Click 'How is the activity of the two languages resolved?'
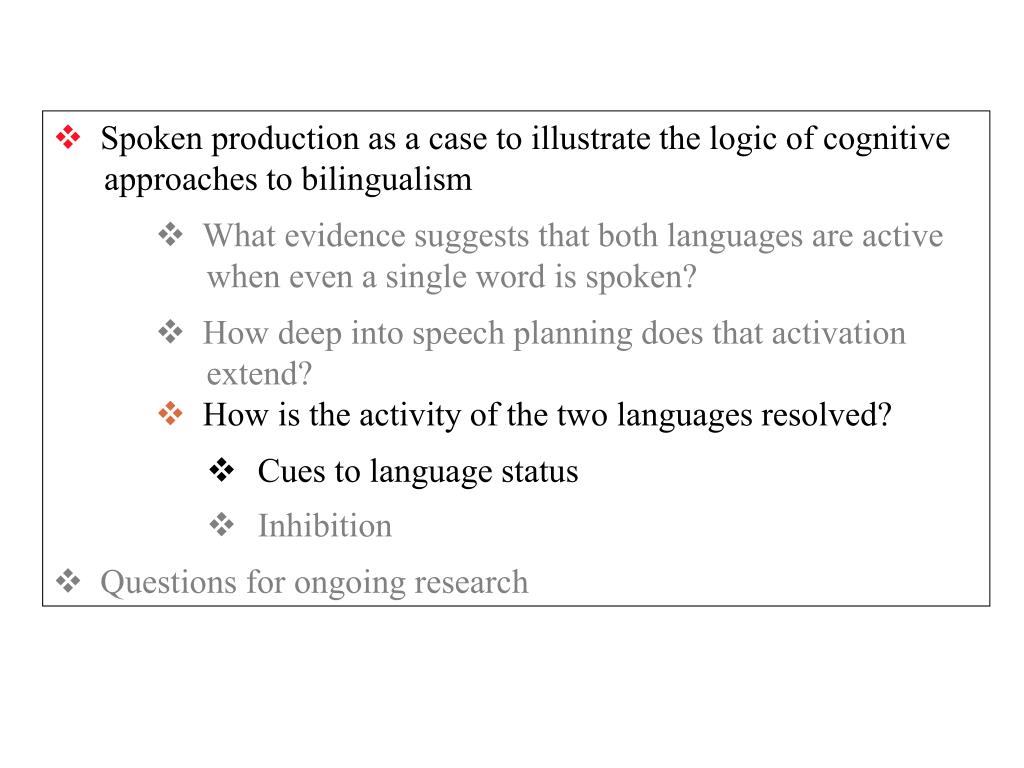The height and width of the screenshot is (768, 1024). [547, 415]
